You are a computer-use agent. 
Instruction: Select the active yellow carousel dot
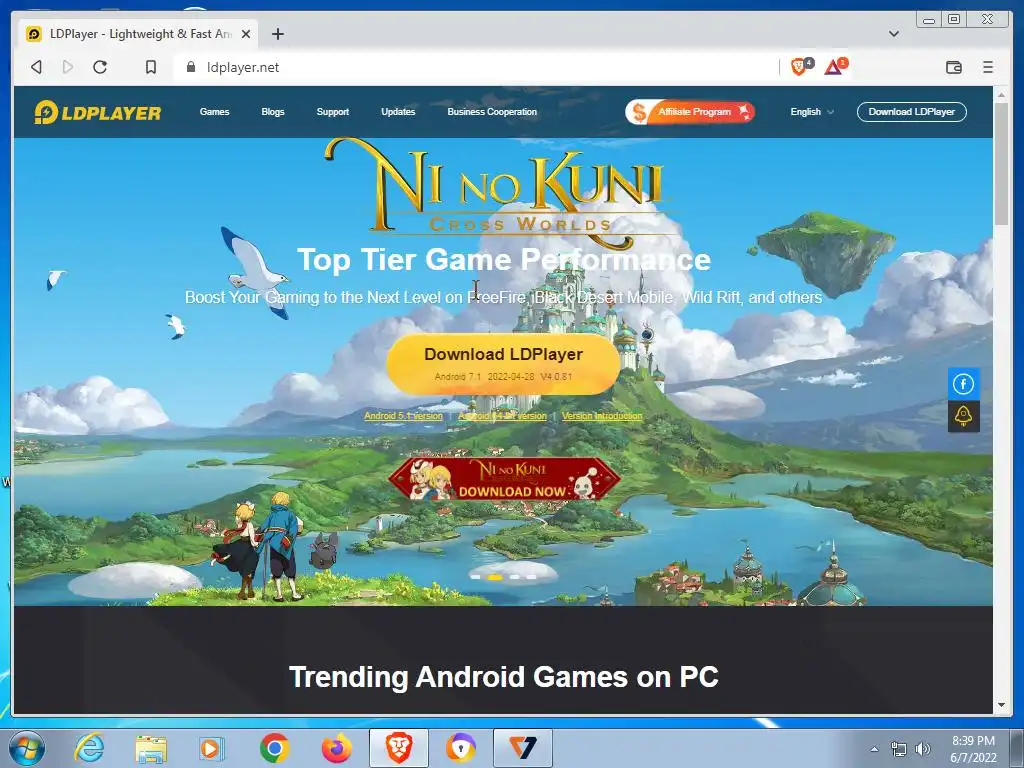[495, 577]
